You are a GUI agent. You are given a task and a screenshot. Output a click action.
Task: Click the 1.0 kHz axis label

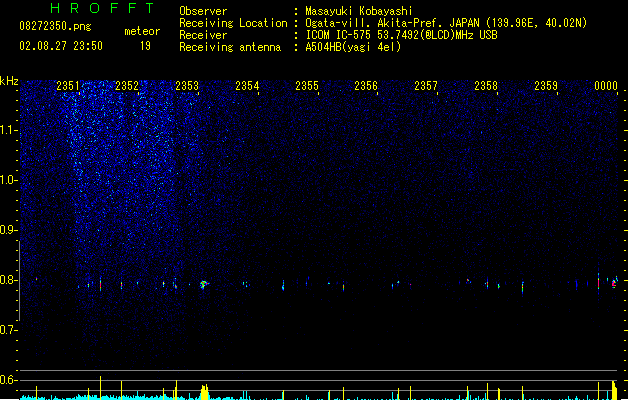coord(8,180)
